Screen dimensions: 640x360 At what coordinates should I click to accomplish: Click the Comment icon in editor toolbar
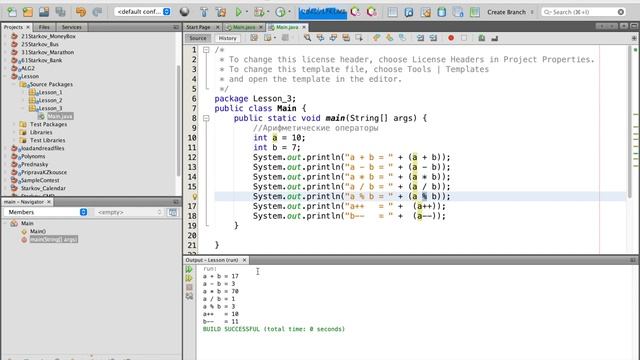pyautogui.click(x=482, y=38)
